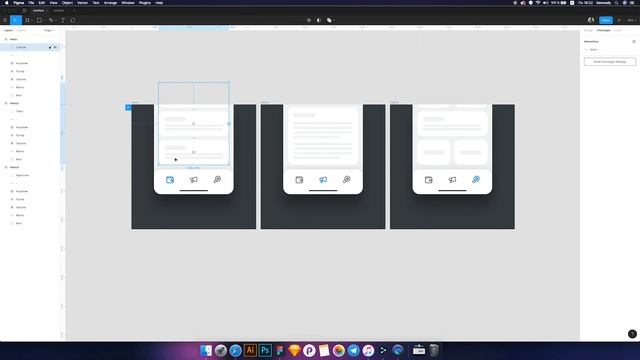Click the Create Component icon
This screenshot has height=360, width=640.
(x=309, y=20)
